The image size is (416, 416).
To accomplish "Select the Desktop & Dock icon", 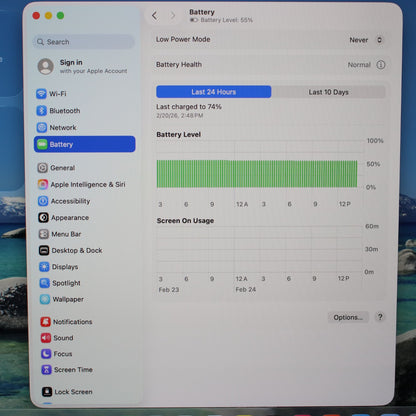I will click(44, 250).
